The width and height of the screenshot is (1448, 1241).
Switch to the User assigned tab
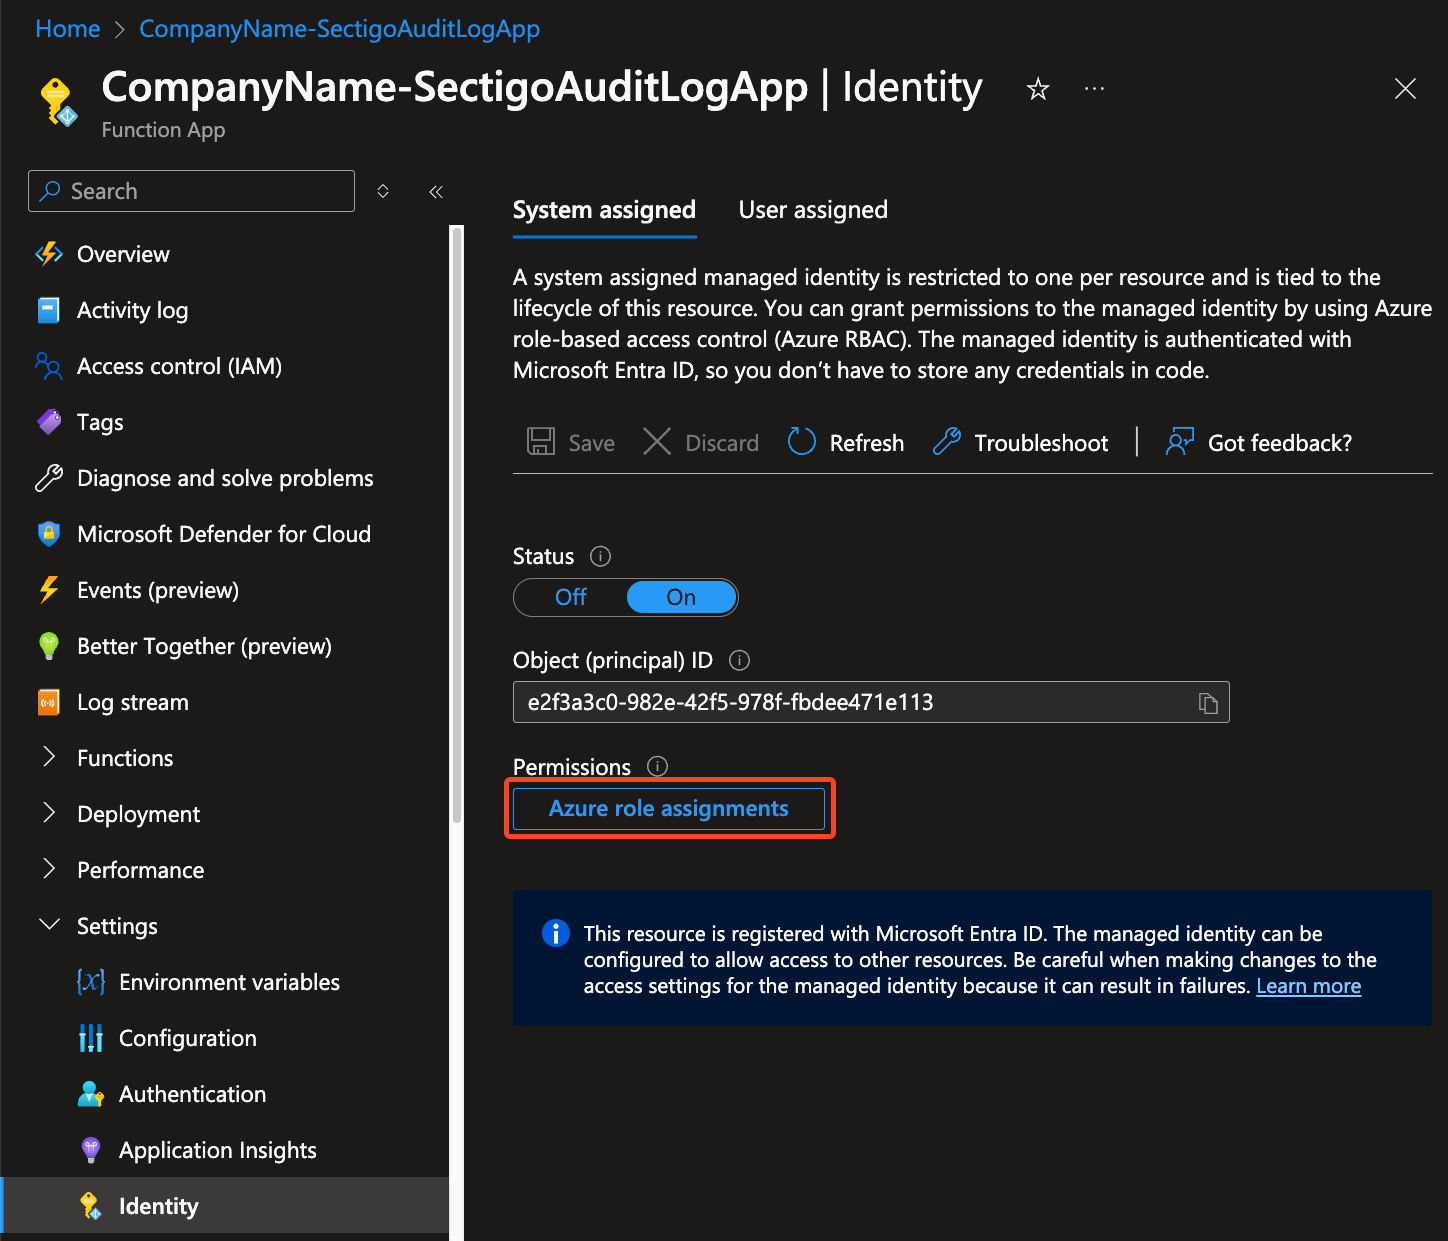(813, 210)
